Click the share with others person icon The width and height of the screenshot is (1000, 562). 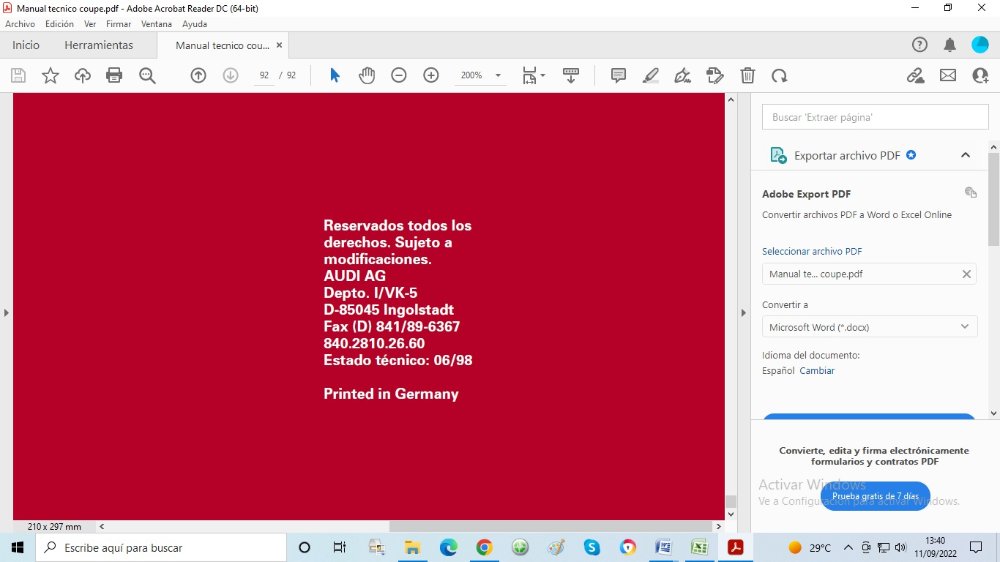pos(980,75)
